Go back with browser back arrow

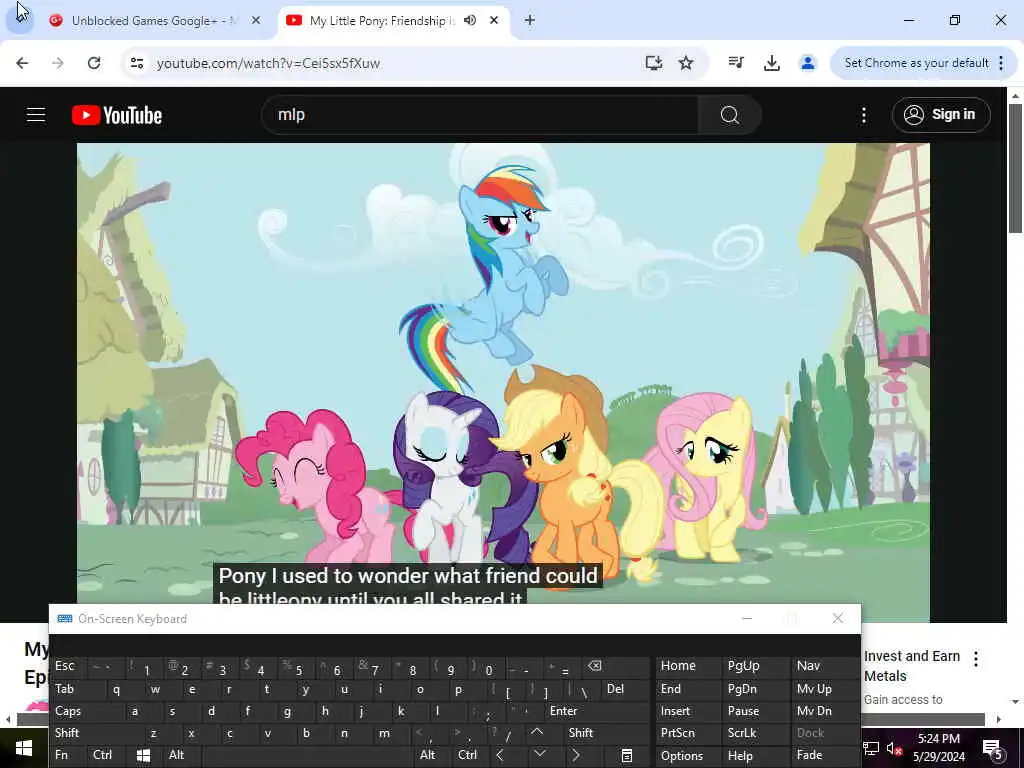pos(22,63)
